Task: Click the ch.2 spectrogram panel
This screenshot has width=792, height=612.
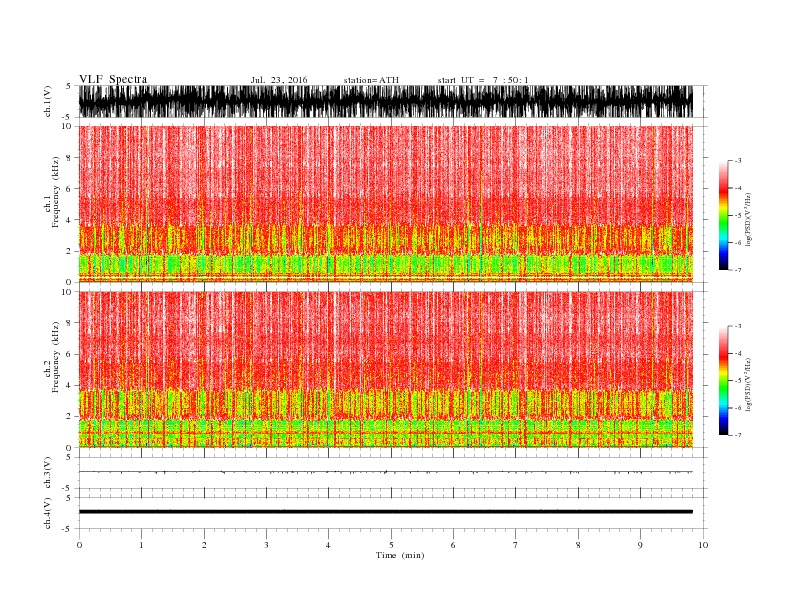Action: pyautogui.click(x=386, y=370)
